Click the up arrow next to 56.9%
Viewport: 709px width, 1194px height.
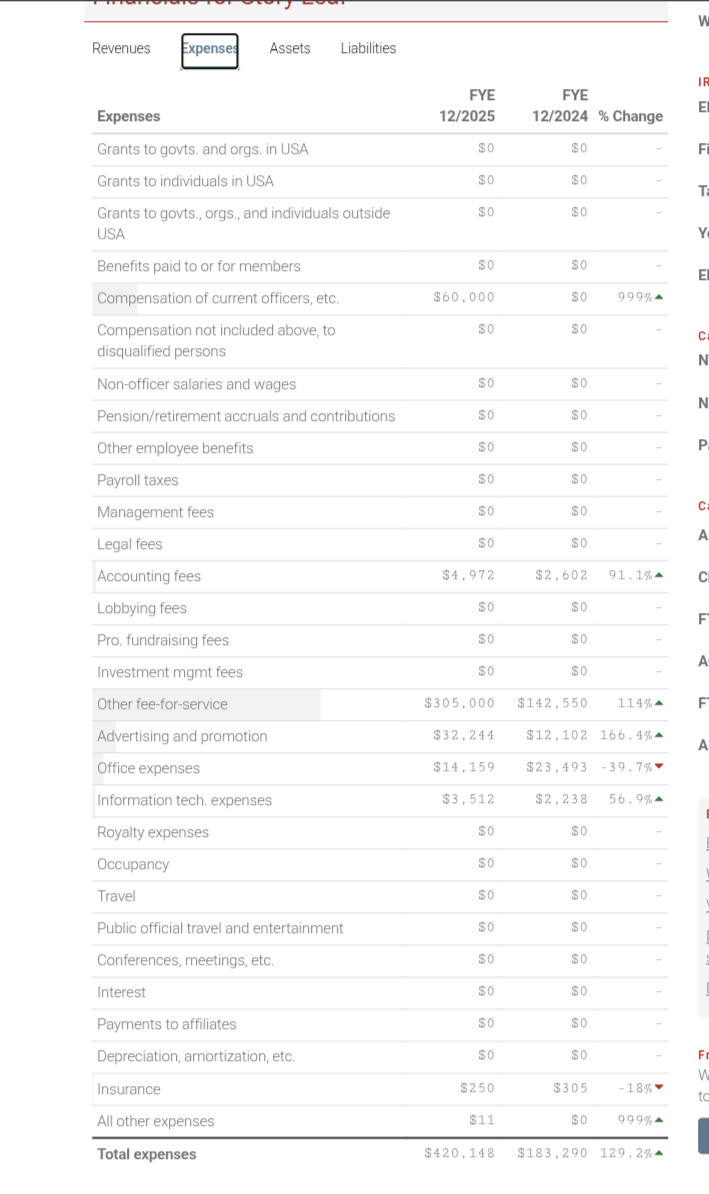coord(659,799)
